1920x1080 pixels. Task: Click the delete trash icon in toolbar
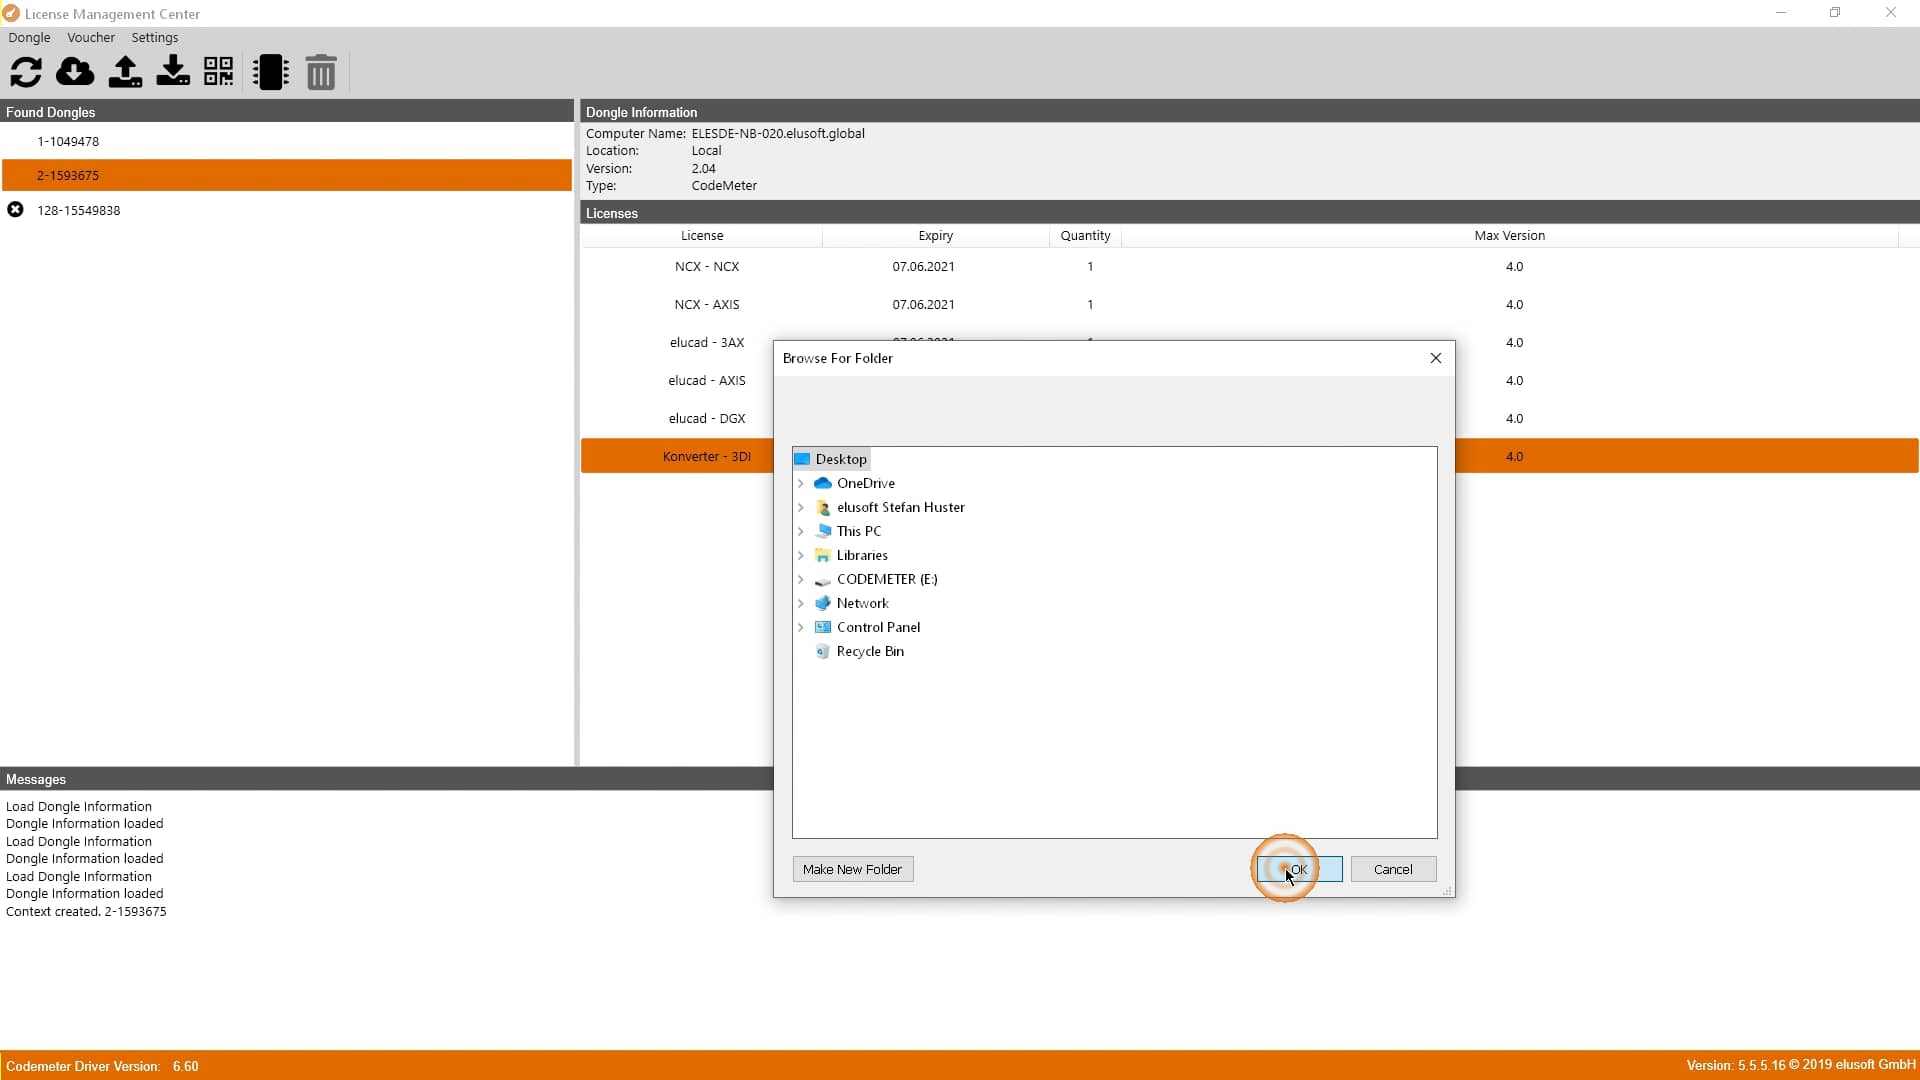(320, 72)
